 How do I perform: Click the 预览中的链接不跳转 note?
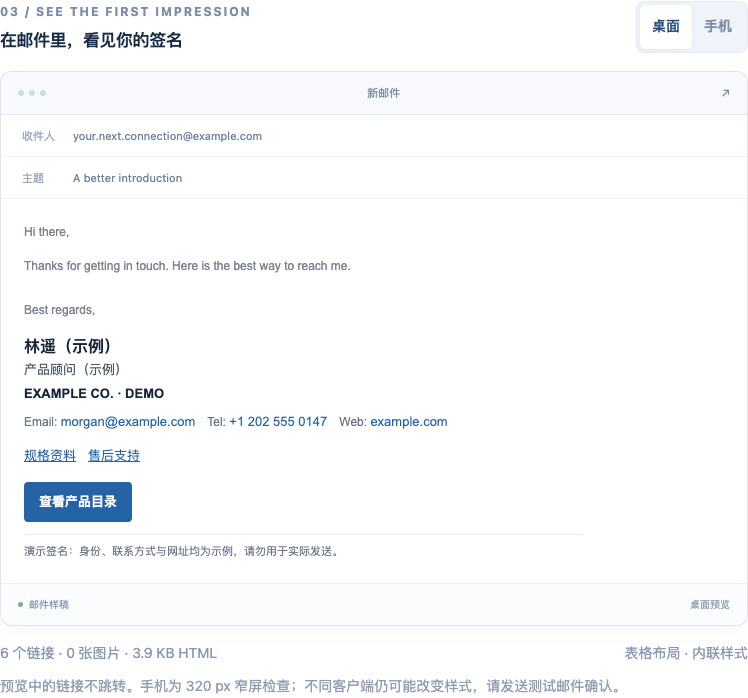coord(311,686)
